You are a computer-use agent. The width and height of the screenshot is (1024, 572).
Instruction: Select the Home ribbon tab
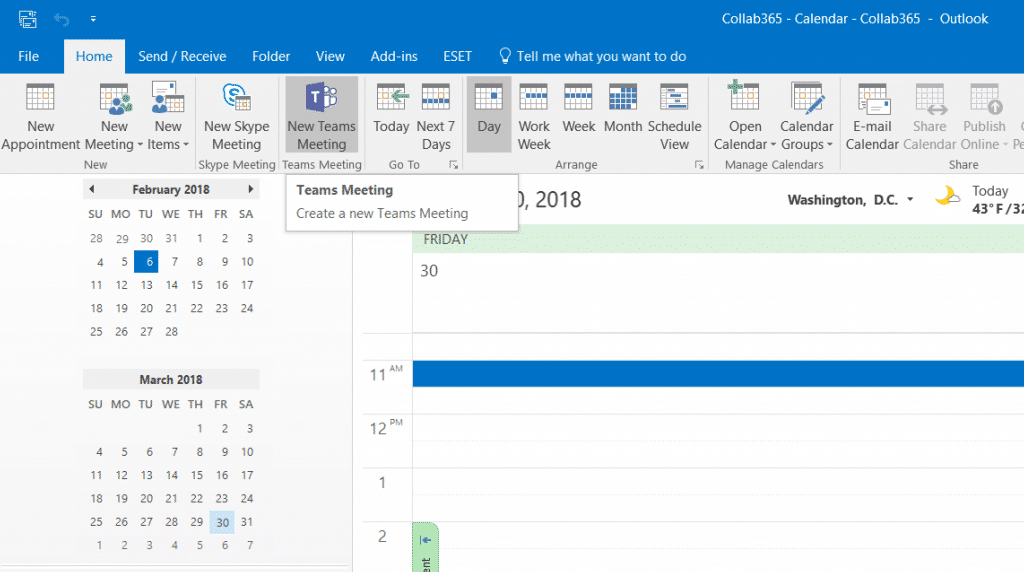pos(94,56)
